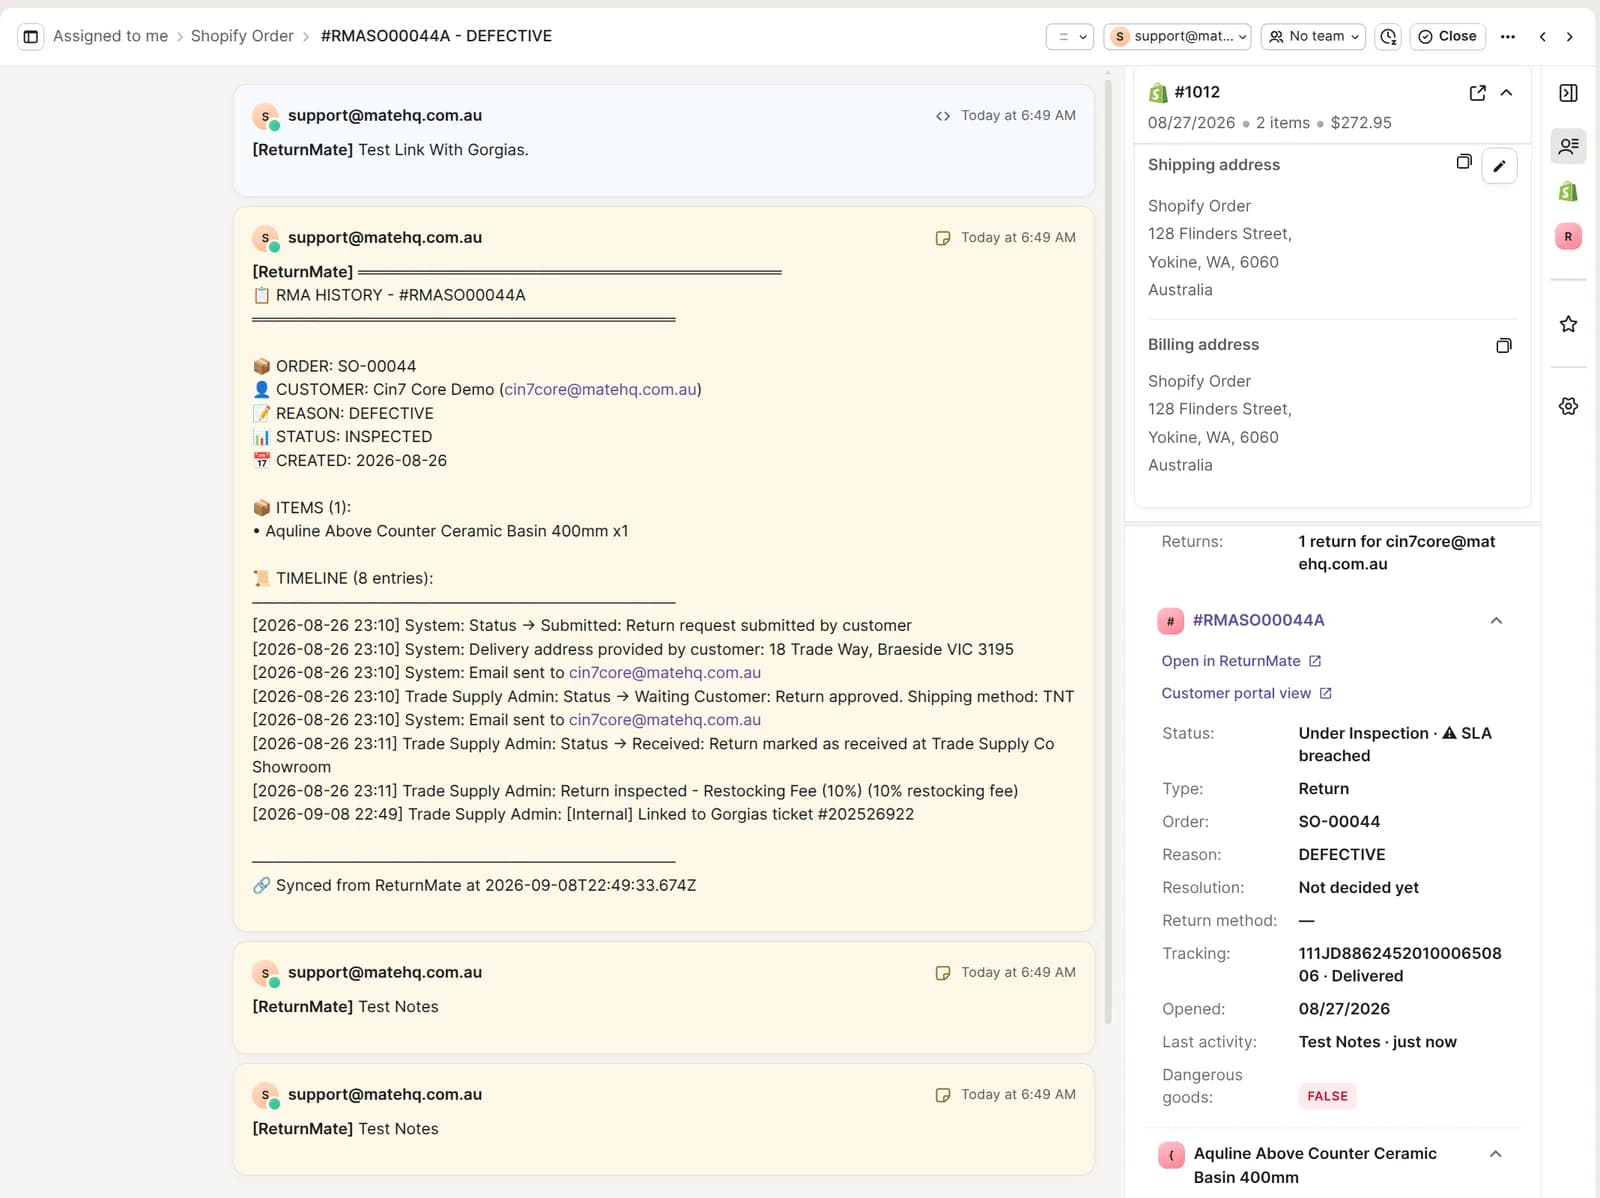This screenshot has width=1600, height=1198.
Task: Click the Billing address heading
Action: click(1203, 345)
